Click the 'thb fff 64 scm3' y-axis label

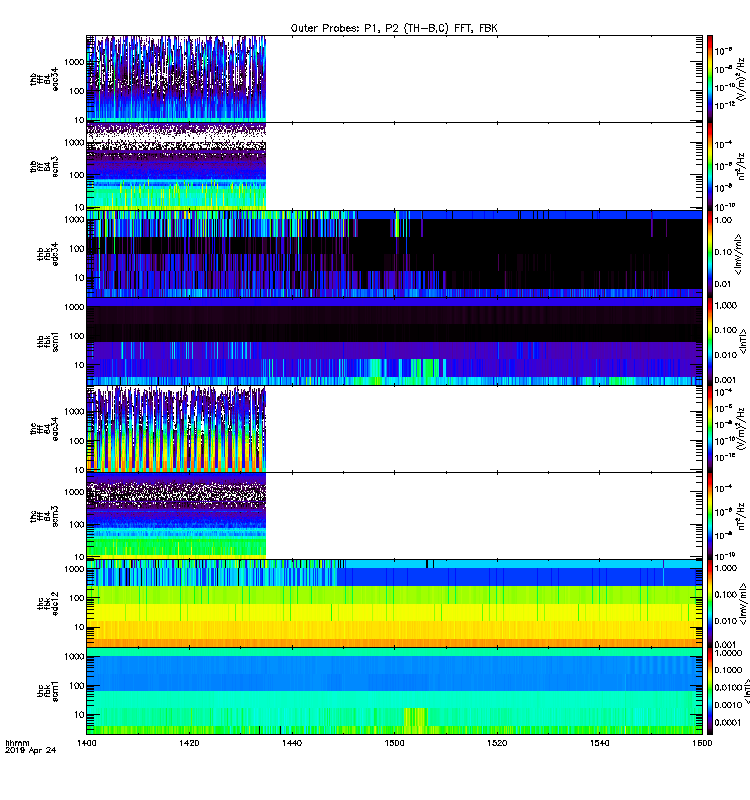point(44,166)
